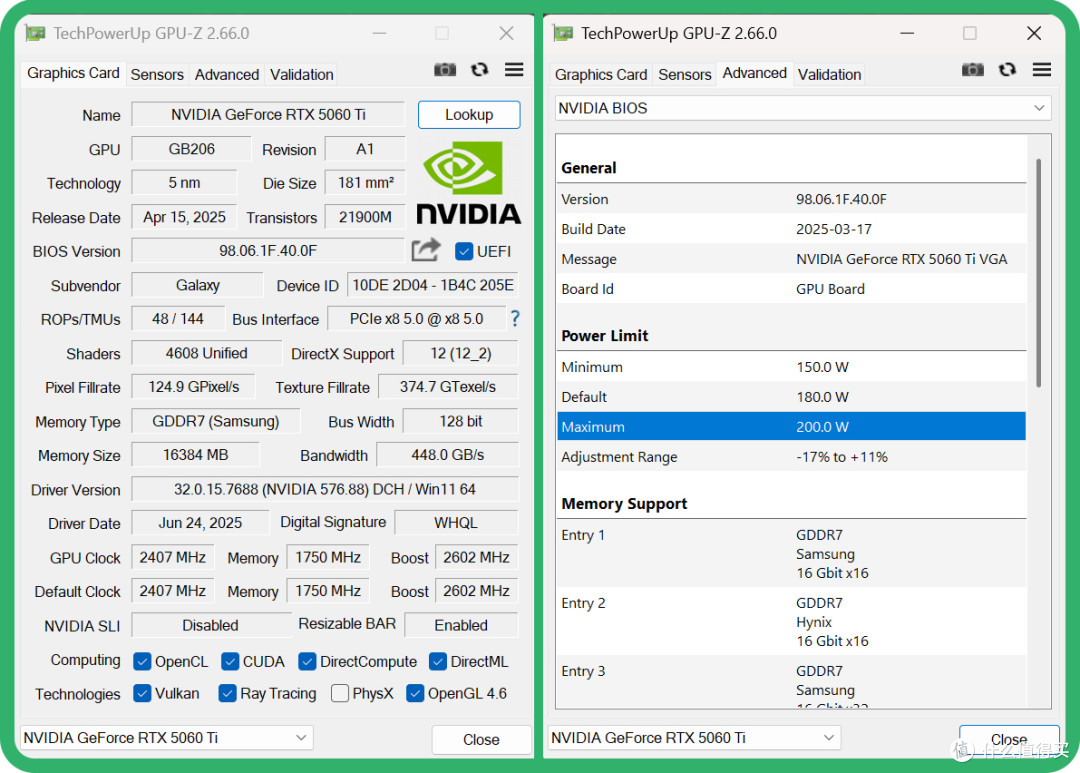Select Advanced tab in left window

coord(227,74)
